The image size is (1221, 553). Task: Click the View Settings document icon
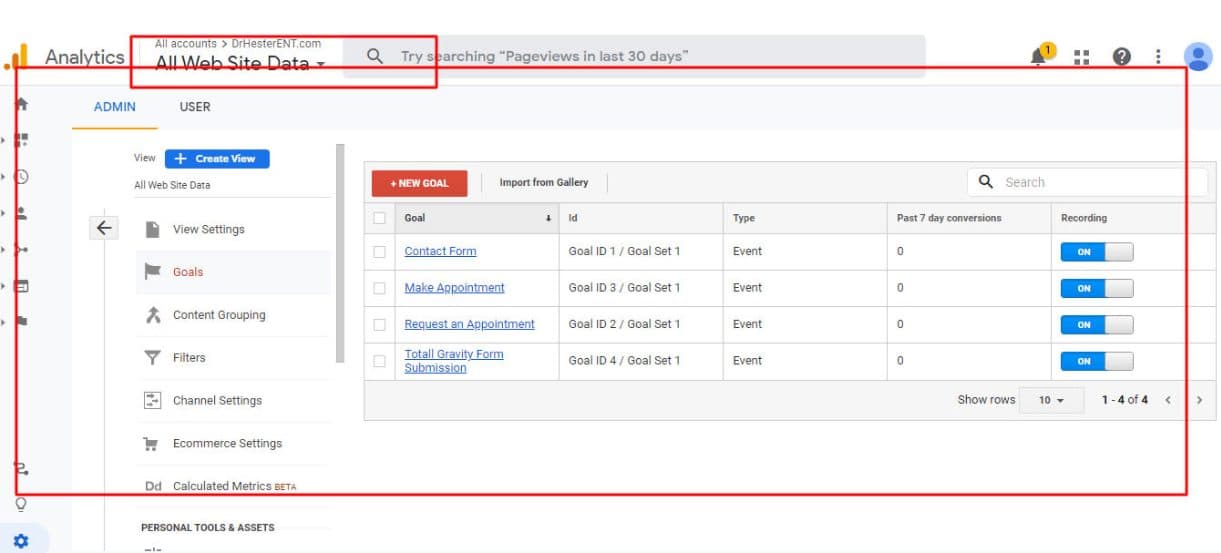point(153,229)
